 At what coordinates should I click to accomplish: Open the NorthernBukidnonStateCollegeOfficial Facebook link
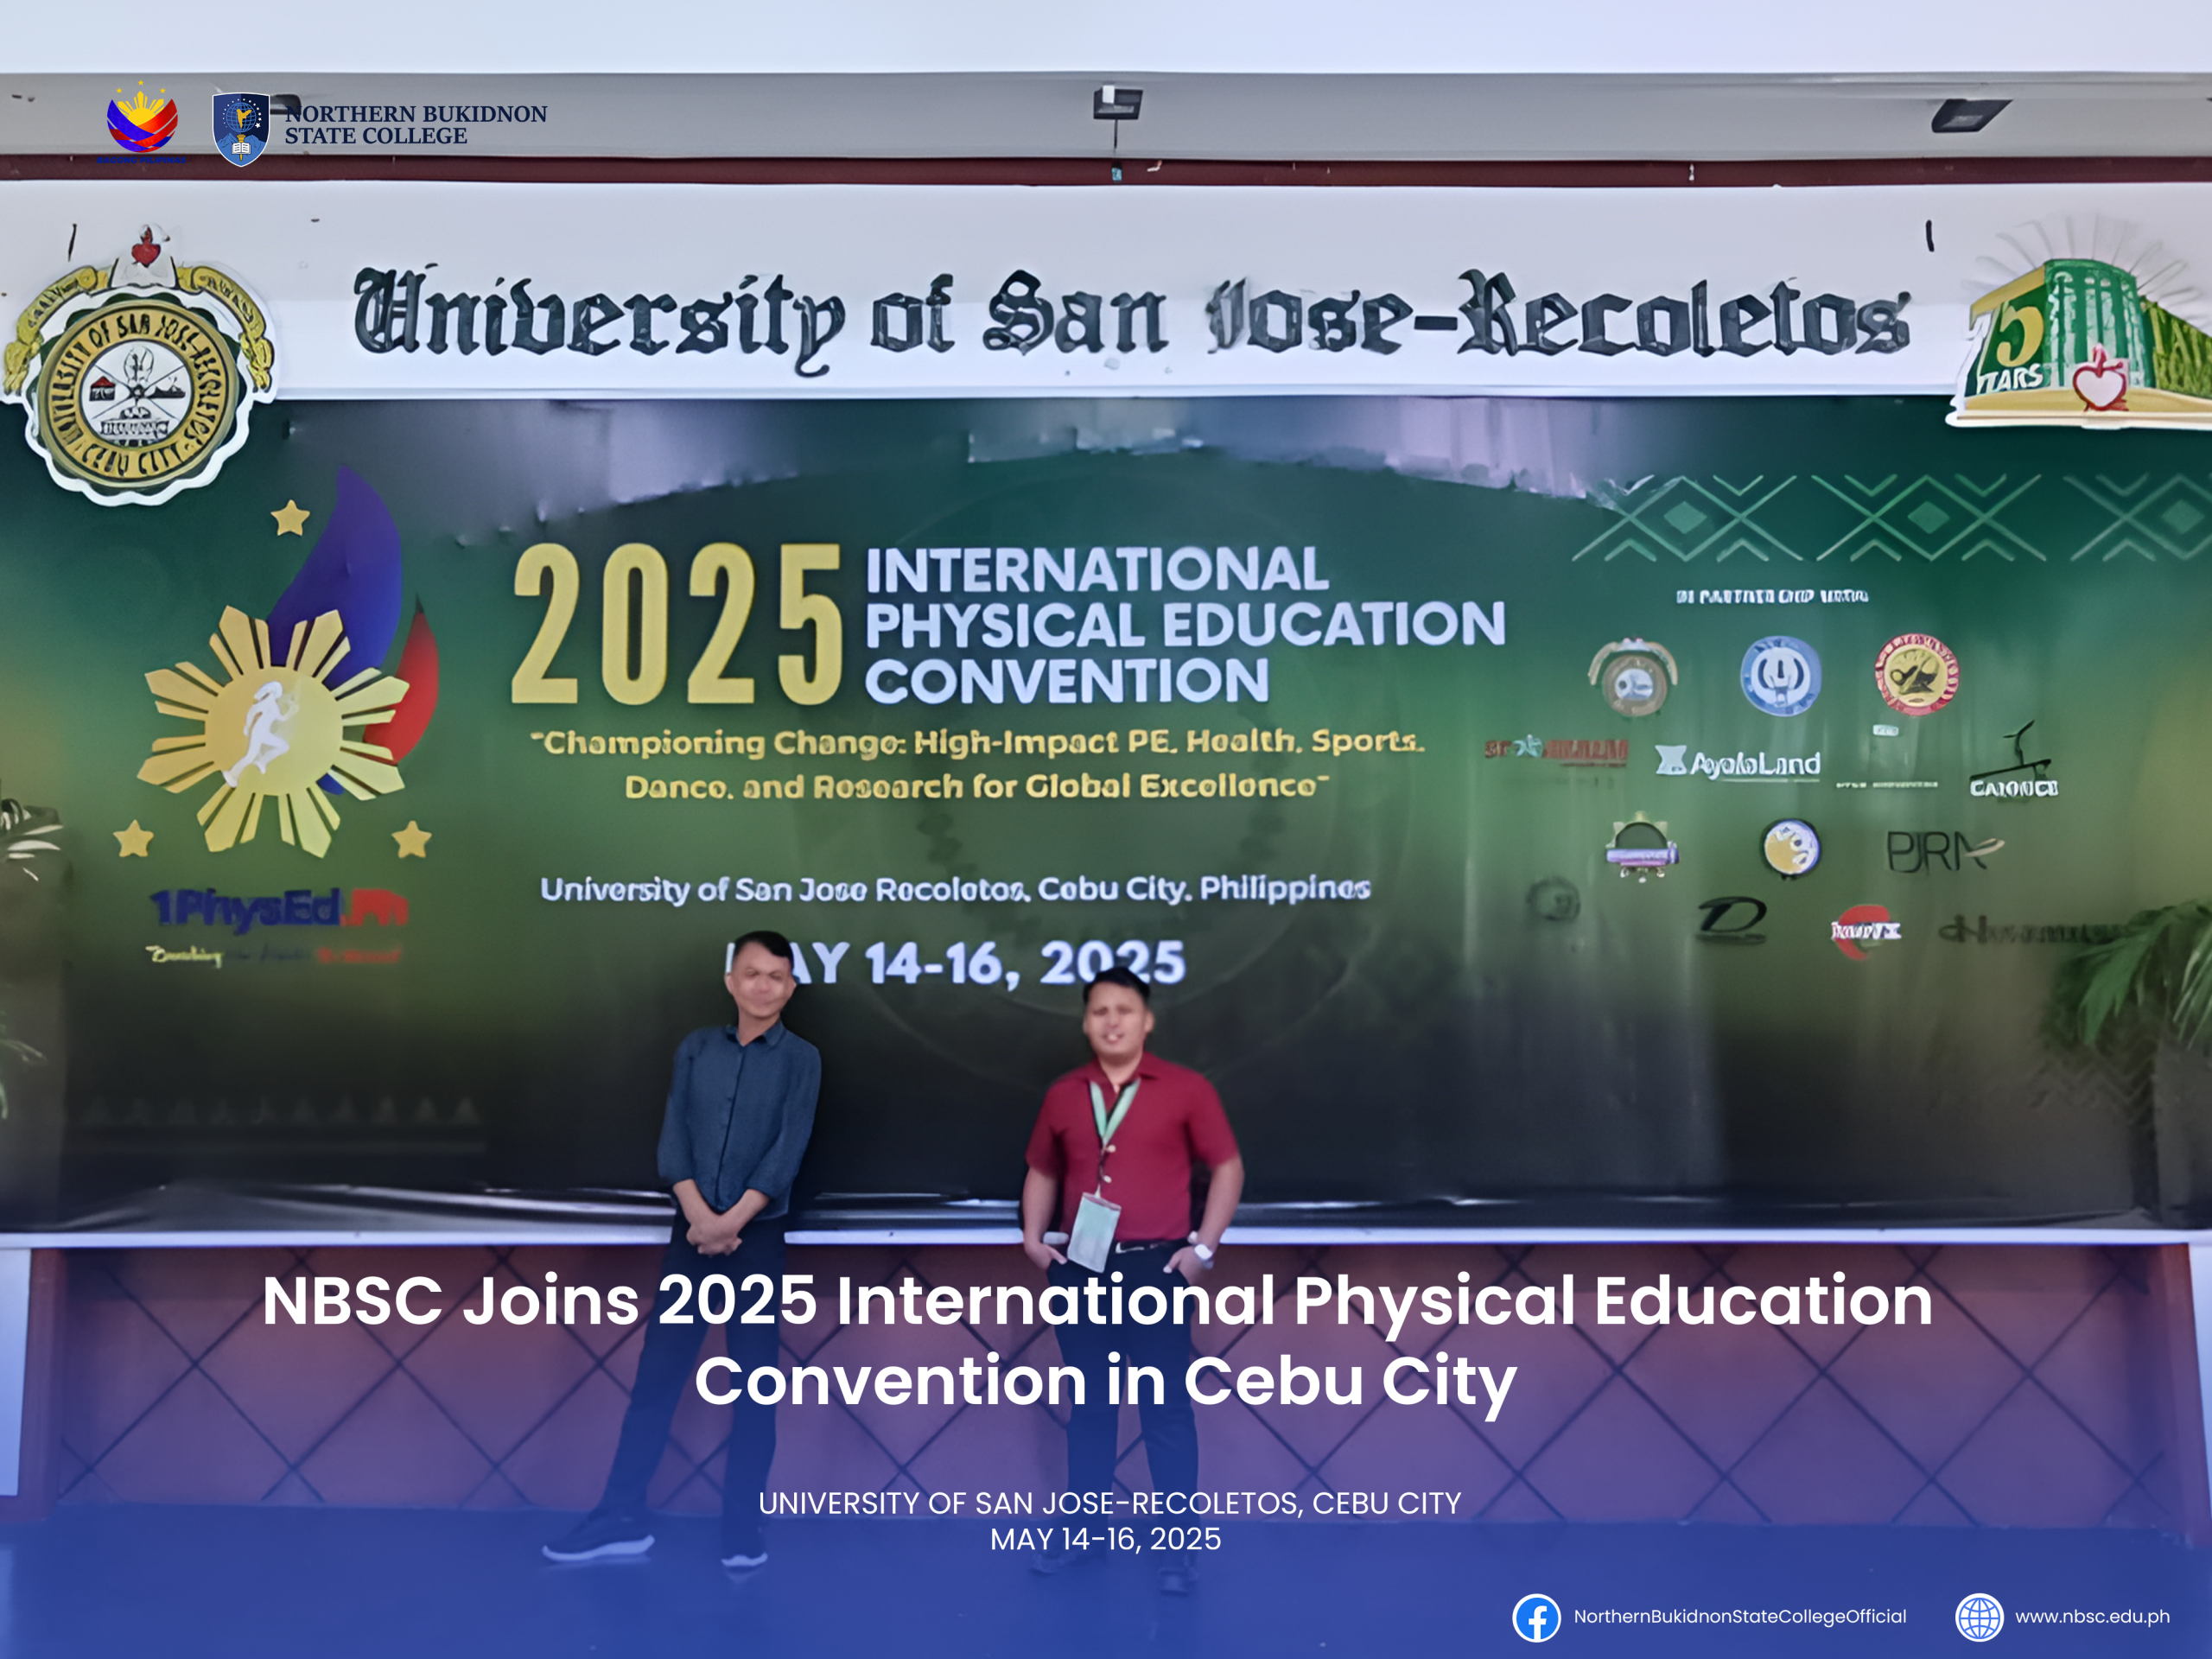tap(1740, 1616)
